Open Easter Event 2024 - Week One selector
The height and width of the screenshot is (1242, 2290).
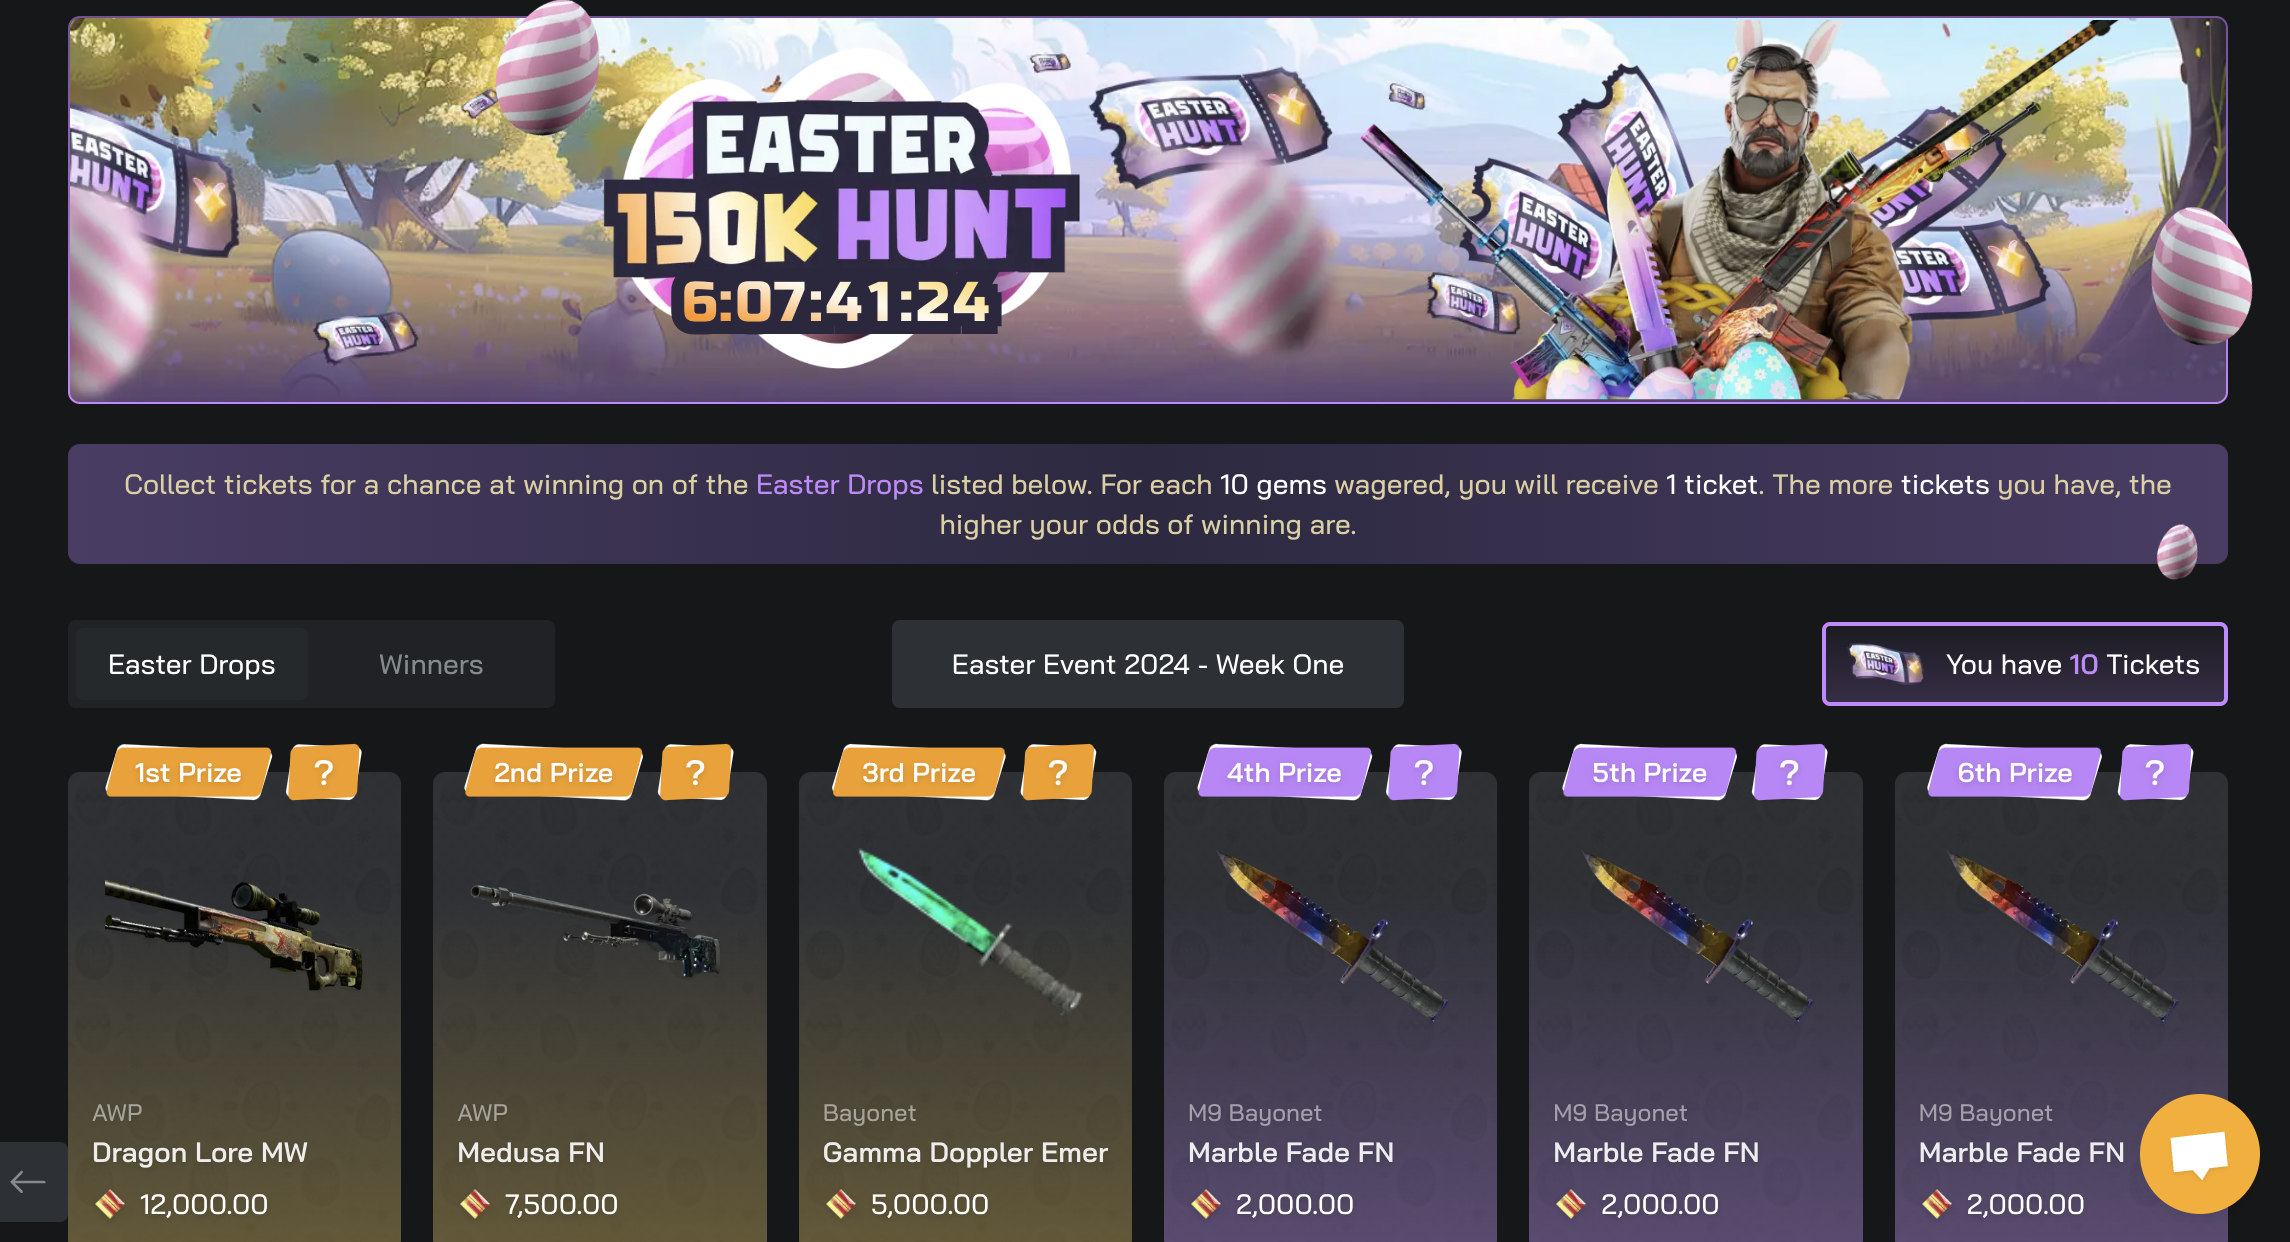point(1147,664)
